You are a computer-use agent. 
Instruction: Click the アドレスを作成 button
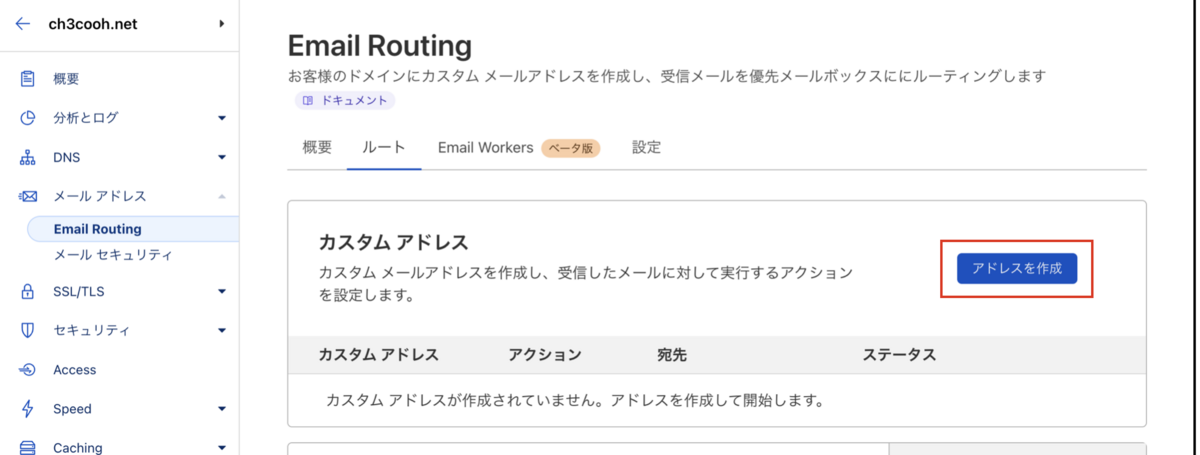coord(1017,268)
